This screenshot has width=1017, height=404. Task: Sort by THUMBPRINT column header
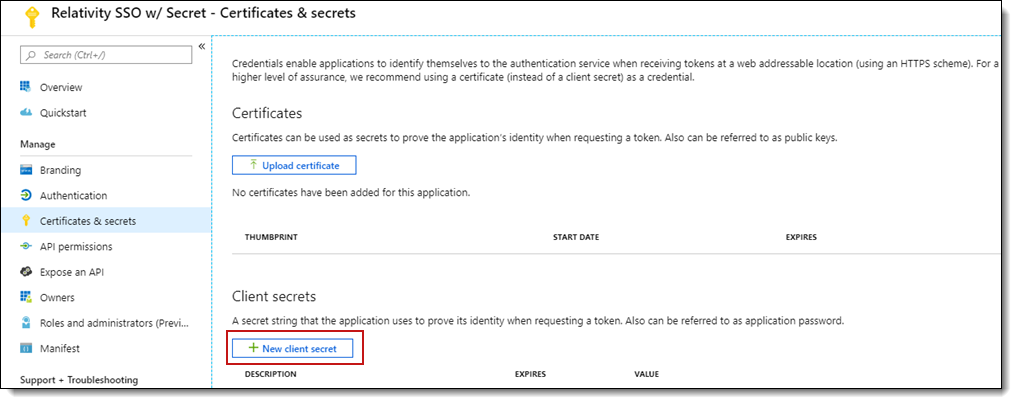point(273,237)
